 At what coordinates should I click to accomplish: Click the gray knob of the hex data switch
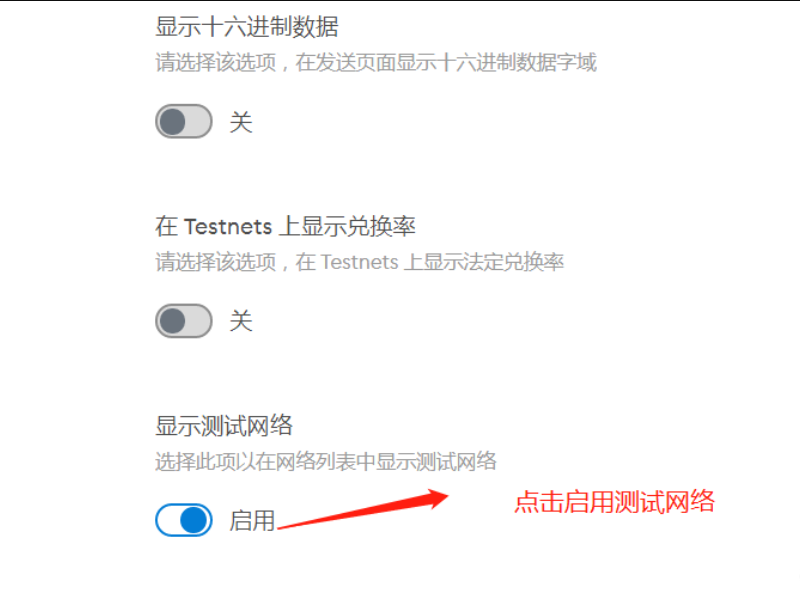point(172,121)
